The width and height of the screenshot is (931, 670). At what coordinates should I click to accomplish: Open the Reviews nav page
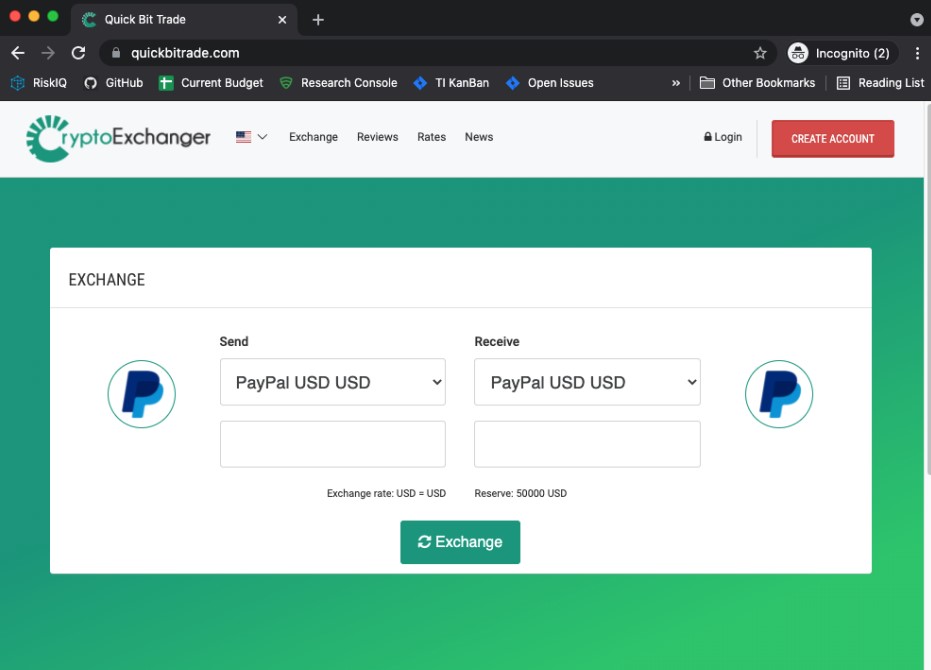(378, 137)
